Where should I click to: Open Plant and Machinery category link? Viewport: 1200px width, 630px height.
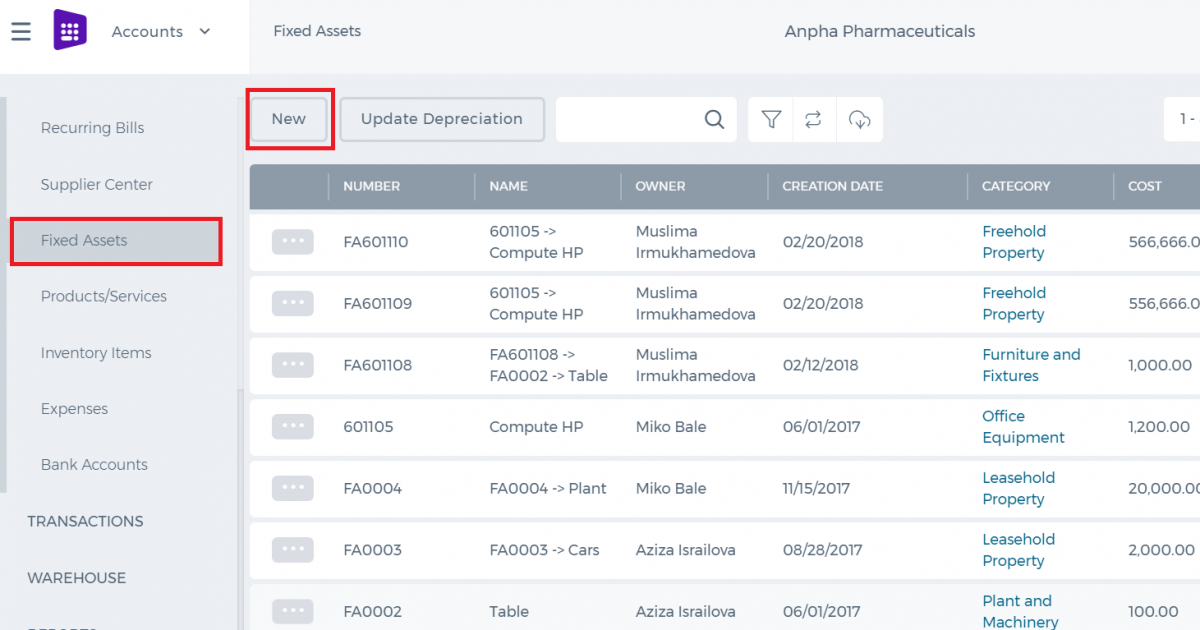[x=1020, y=611]
